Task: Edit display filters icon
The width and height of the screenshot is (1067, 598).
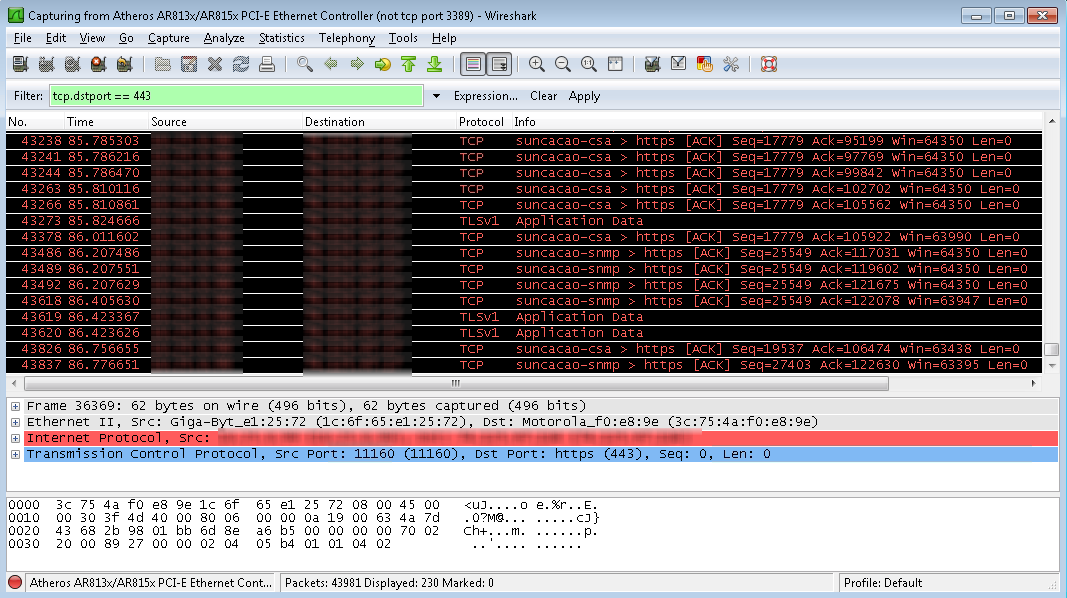Action: pos(678,64)
